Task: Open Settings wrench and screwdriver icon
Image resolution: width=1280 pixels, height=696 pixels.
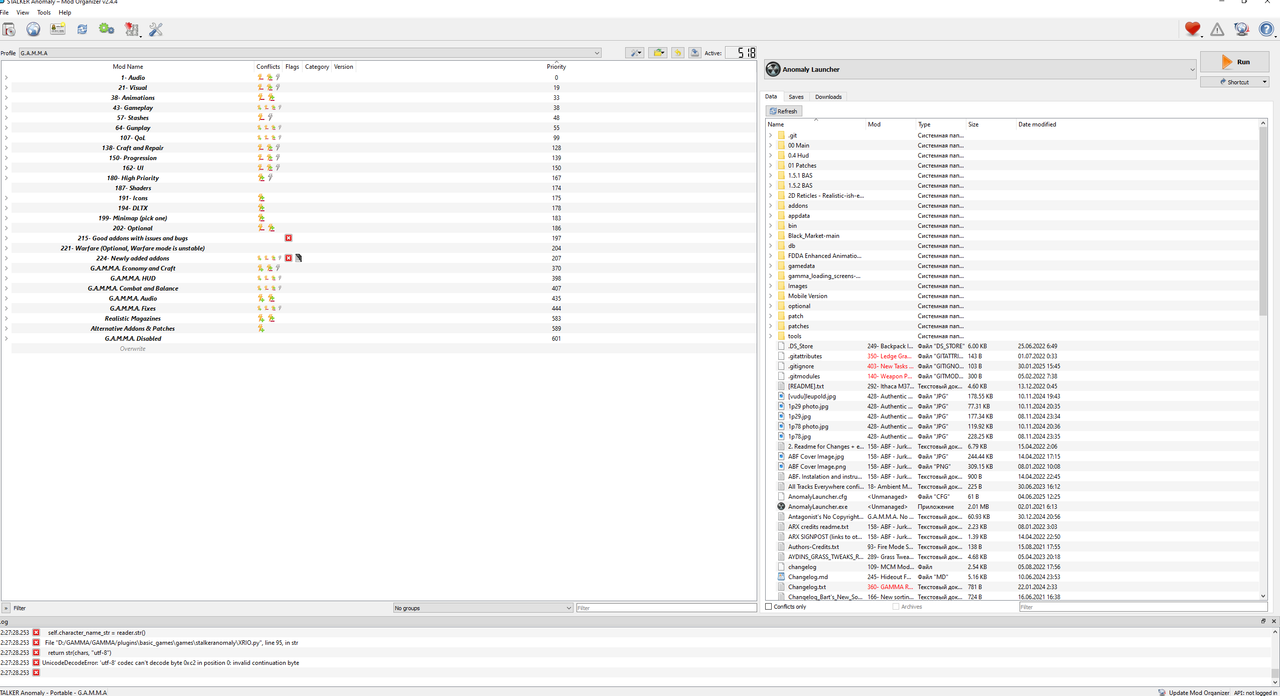Action: point(156,30)
